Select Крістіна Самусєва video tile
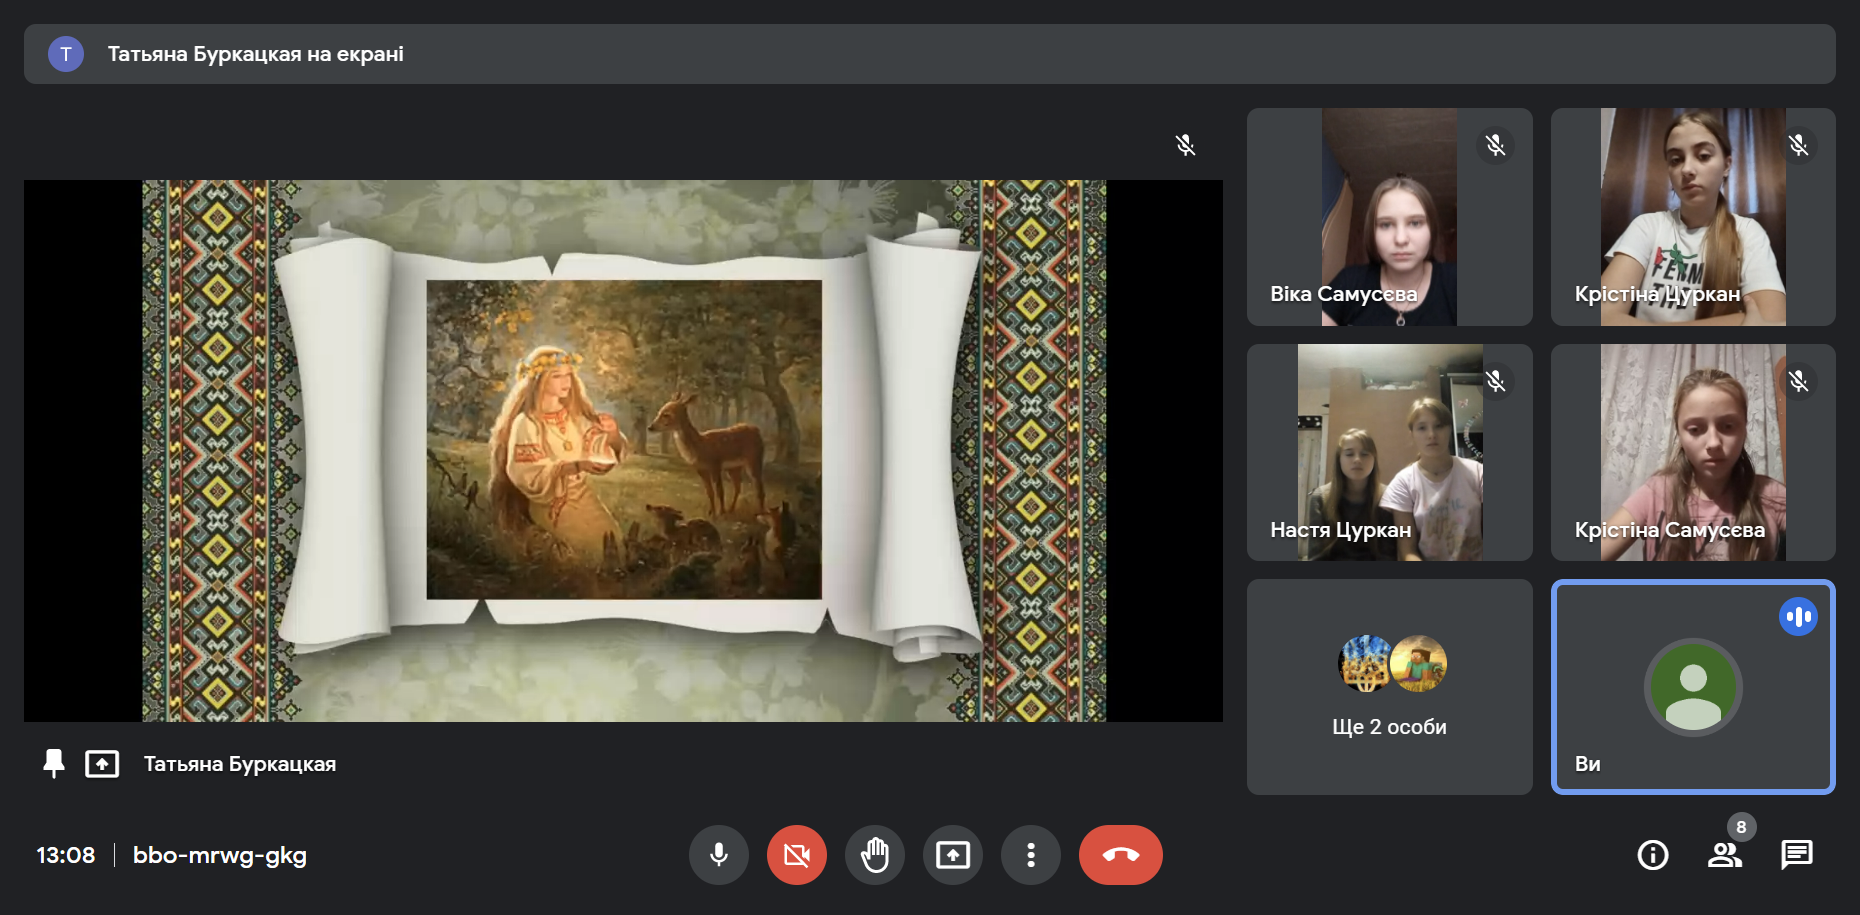 click(x=1693, y=453)
